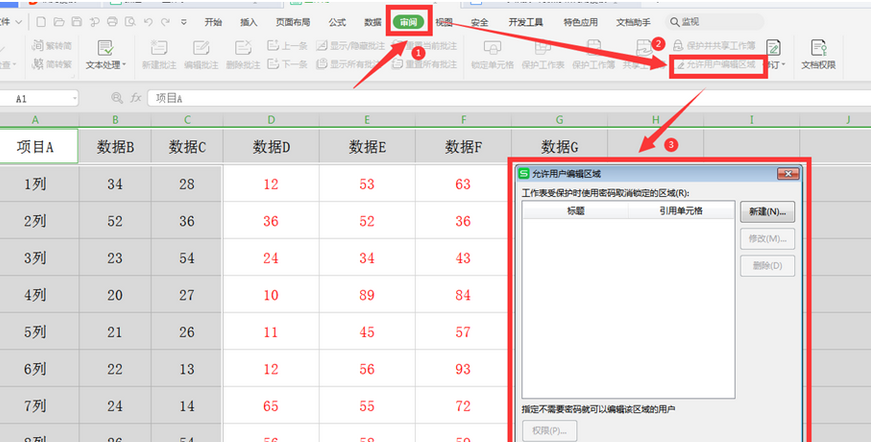This screenshot has height=442, width=871.
Task: Click the 引用单元格 column header in dialog
Action: click(681, 211)
